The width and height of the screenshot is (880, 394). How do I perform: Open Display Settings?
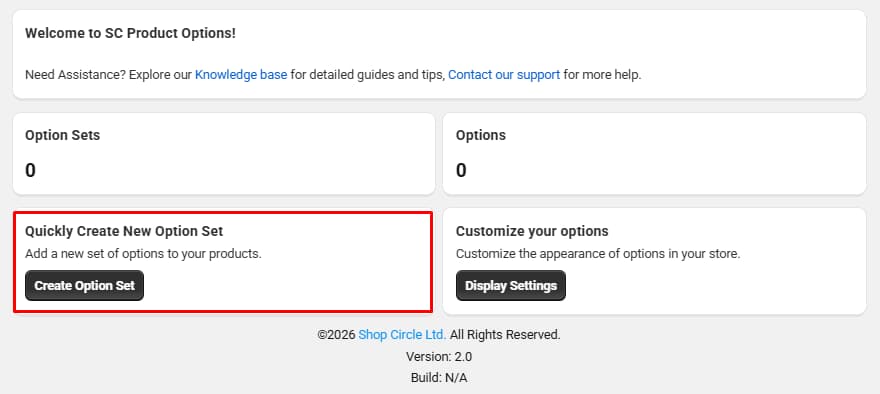pyautogui.click(x=511, y=286)
